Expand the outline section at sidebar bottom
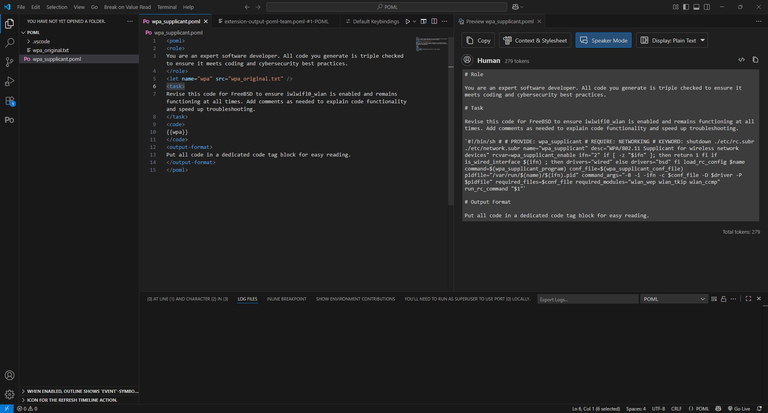Viewport: 768px width, 413px height. 81,391
